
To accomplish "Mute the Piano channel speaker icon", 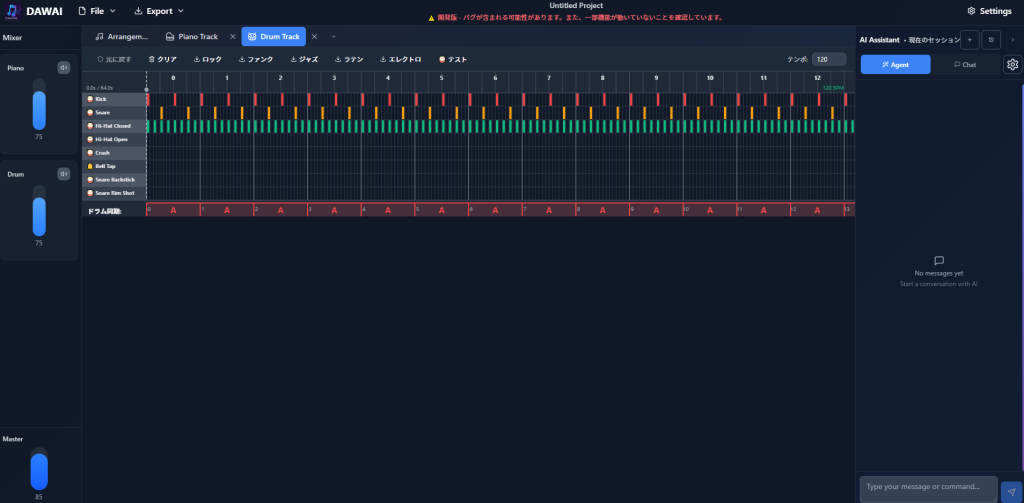I will coord(64,68).
